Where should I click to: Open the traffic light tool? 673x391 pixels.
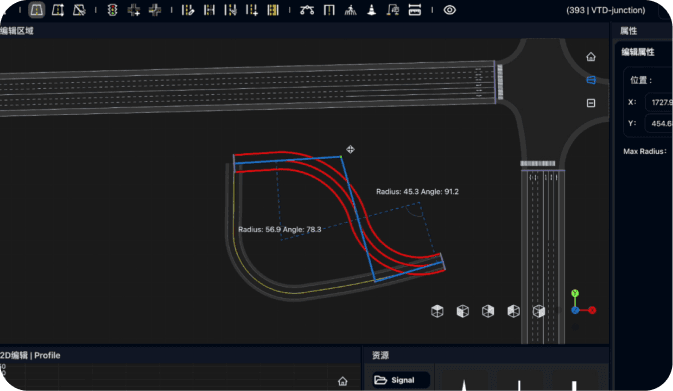112,10
